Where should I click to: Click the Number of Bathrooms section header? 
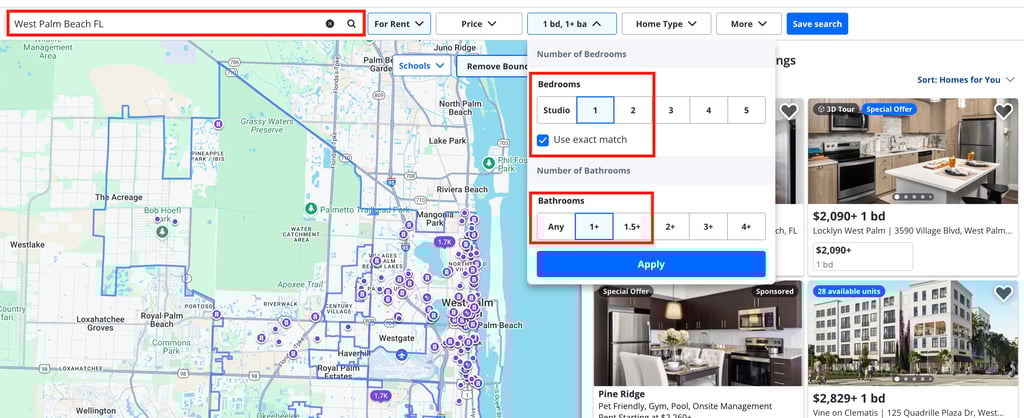pyautogui.click(x=584, y=170)
